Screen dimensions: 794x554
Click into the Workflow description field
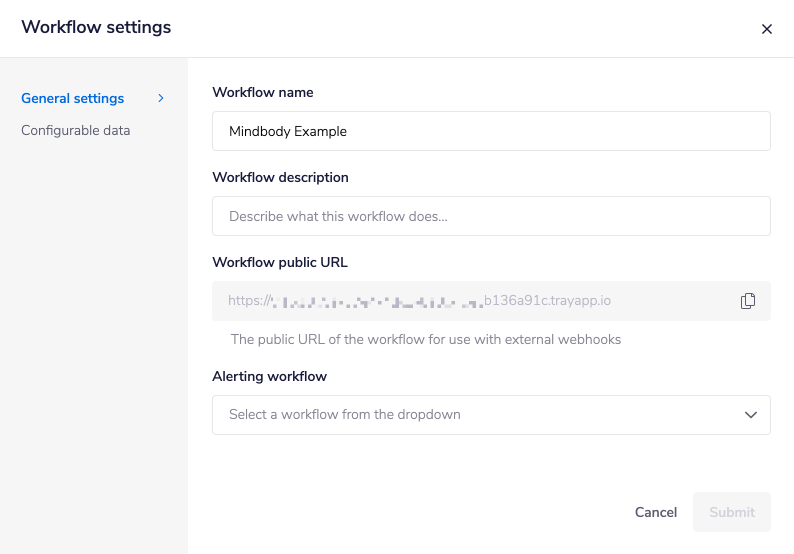pyautogui.click(x=491, y=216)
